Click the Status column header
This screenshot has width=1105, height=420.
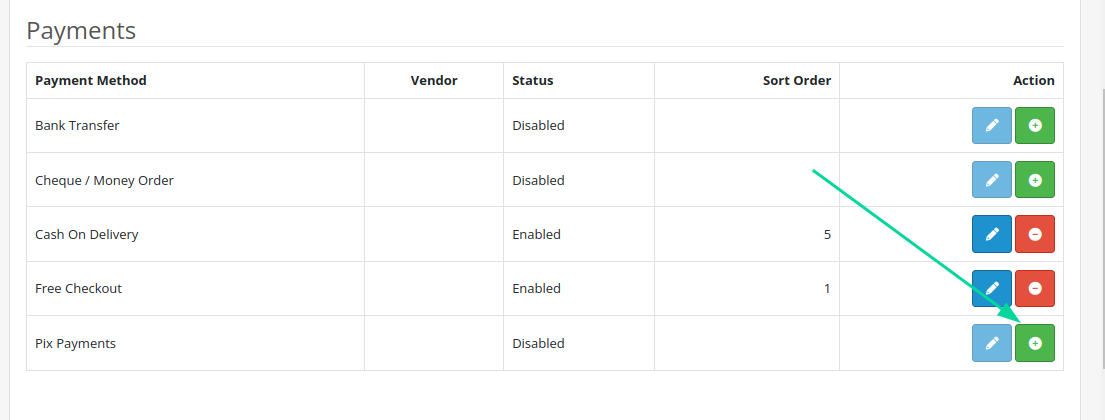pyautogui.click(x=532, y=80)
